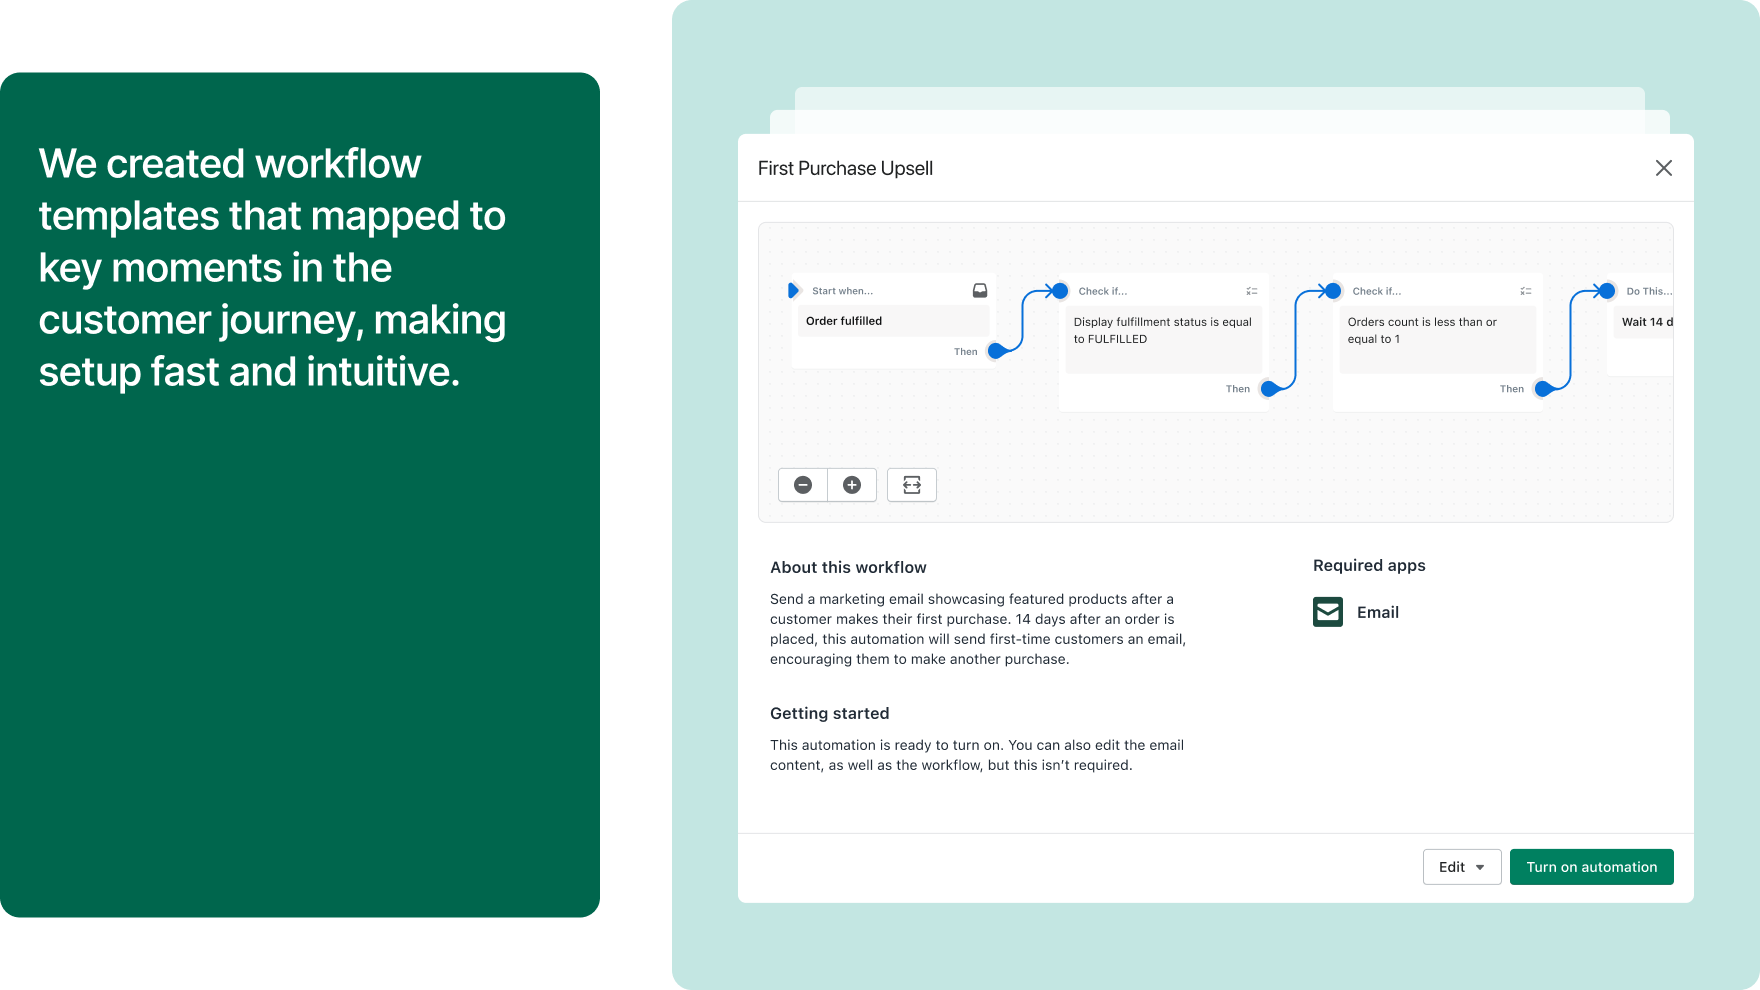Click the Then connector dot on Order fulfilled
1760x990 pixels.
pos(996,351)
